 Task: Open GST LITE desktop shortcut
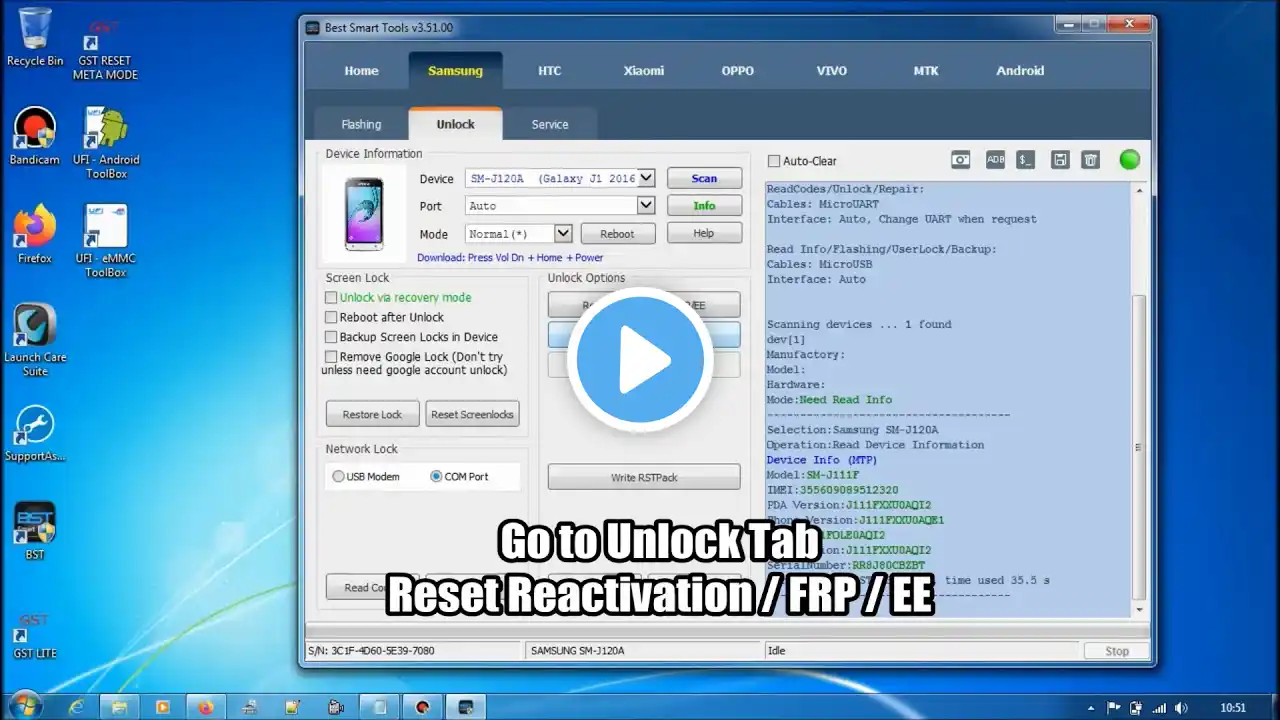click(37, 637)
